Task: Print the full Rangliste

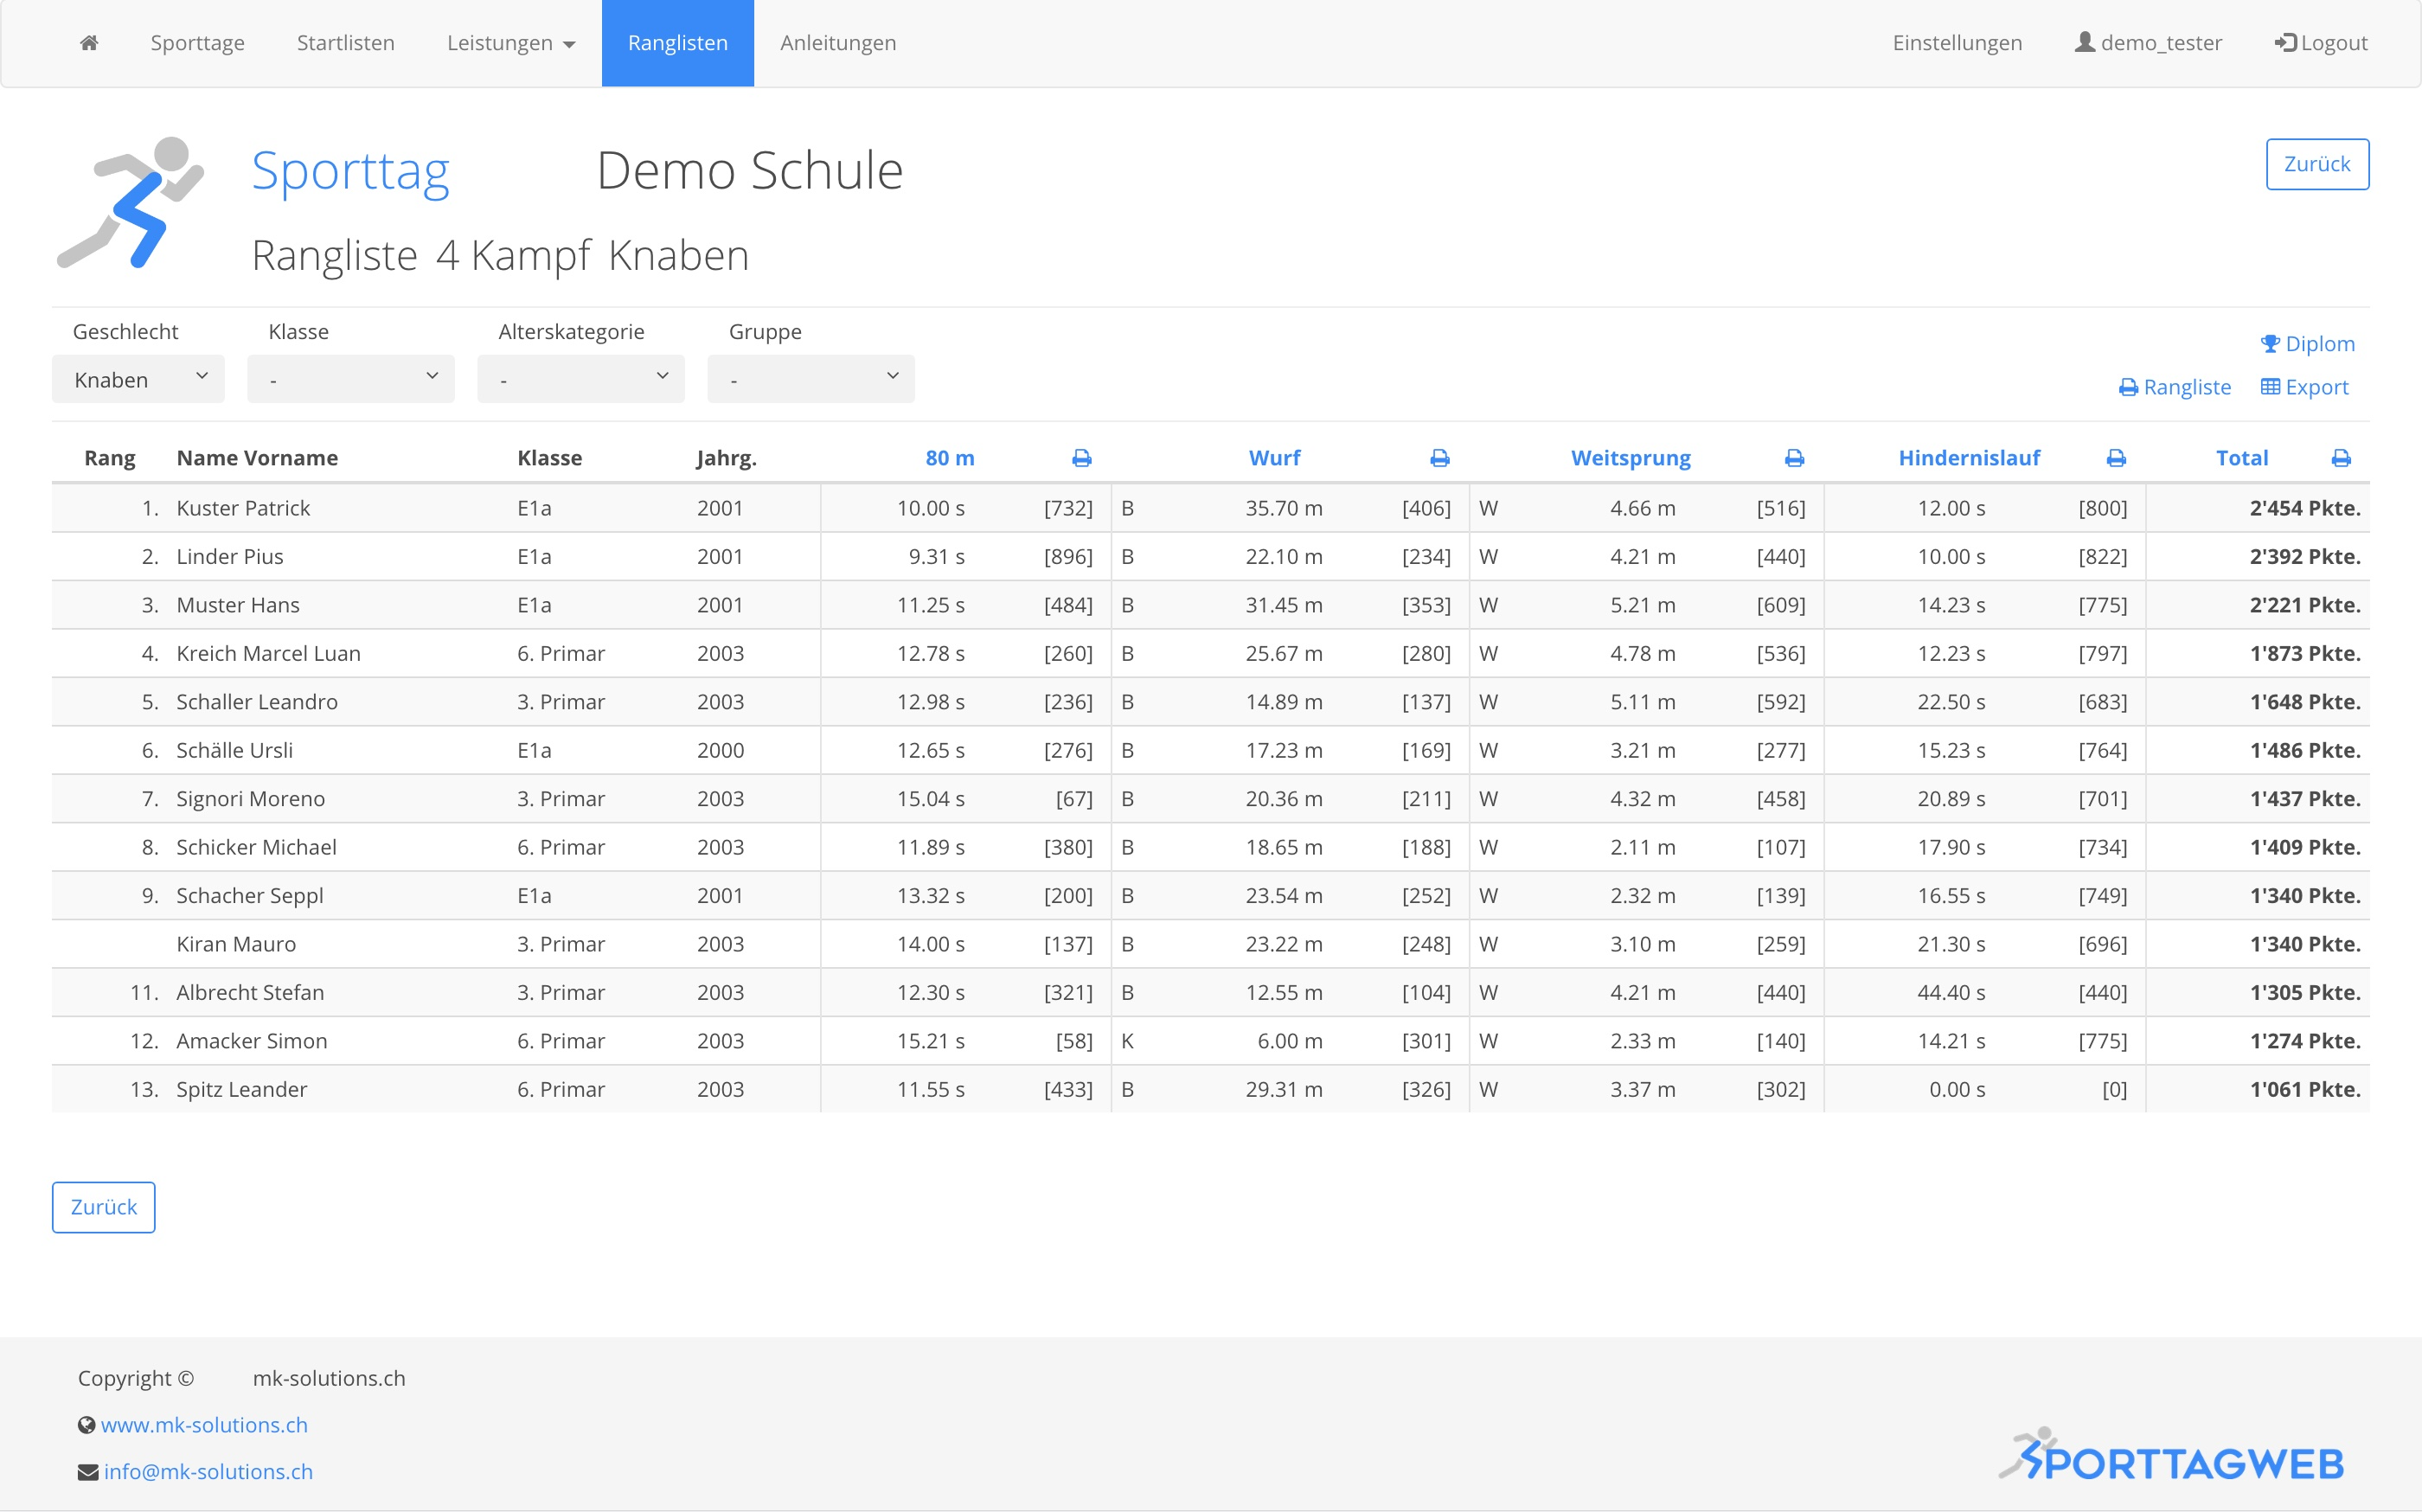Action: click(x=2175, y=387)
